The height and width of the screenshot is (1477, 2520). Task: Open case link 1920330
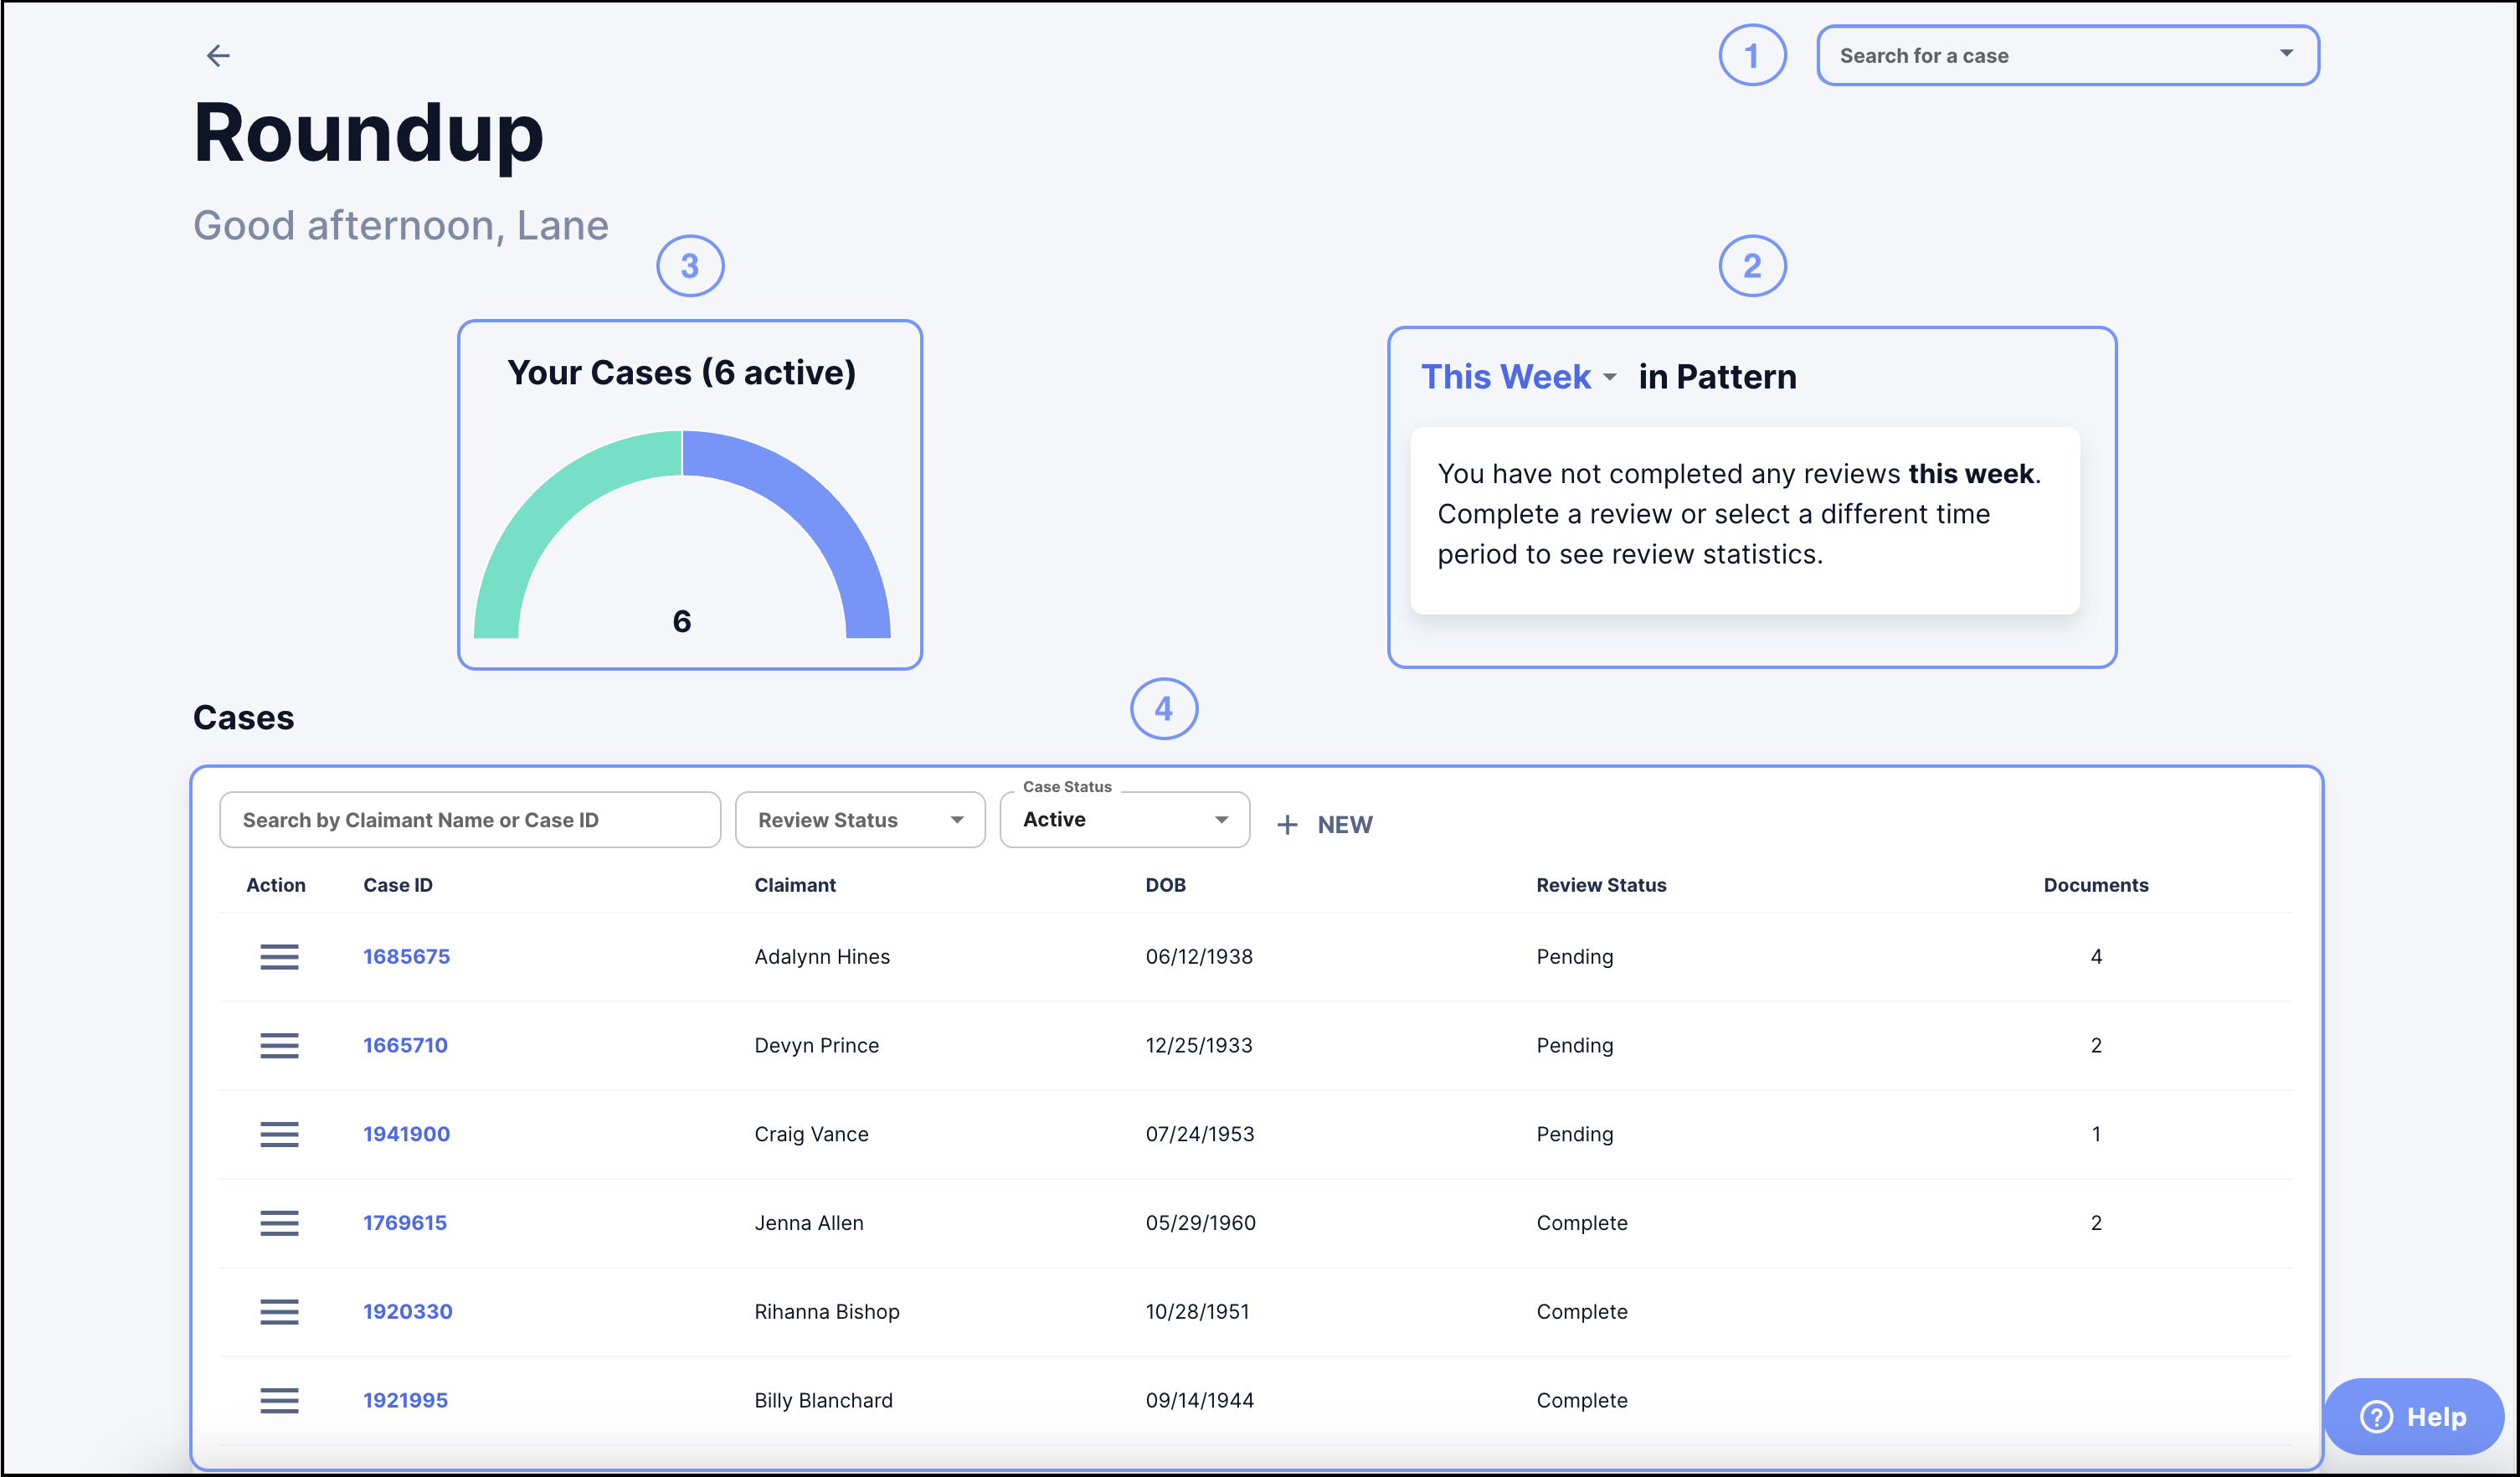click(x=407, y=1311)
